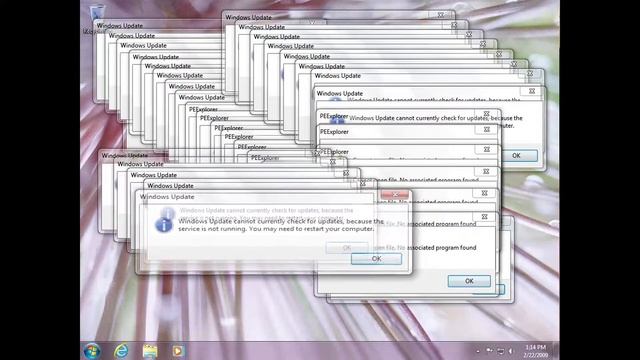Open the network tray icon
Screen dimensions: 640x360
pyautogui.click(x=500, y=351)
